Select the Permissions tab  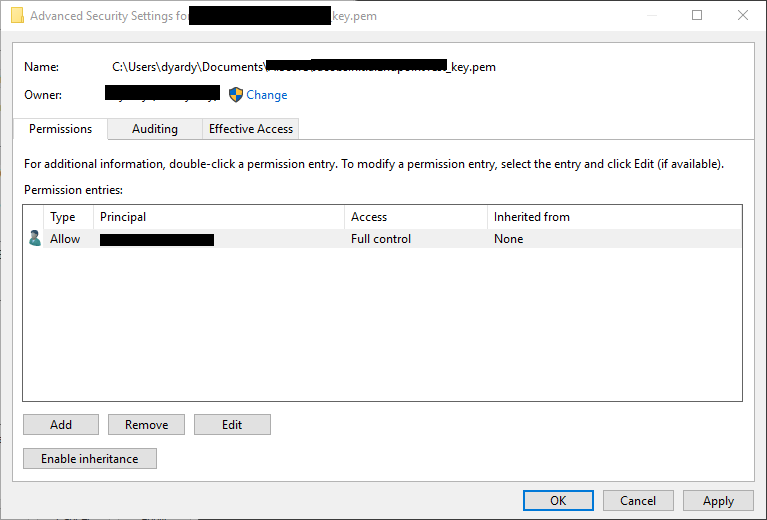click(60, 129)
